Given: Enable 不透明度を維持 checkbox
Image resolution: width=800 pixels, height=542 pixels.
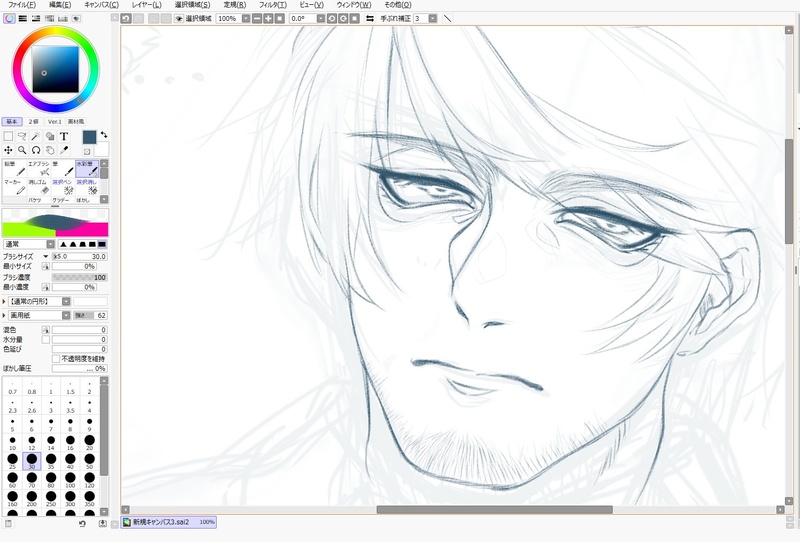Looking at the screenshot, I should point(56,359).
